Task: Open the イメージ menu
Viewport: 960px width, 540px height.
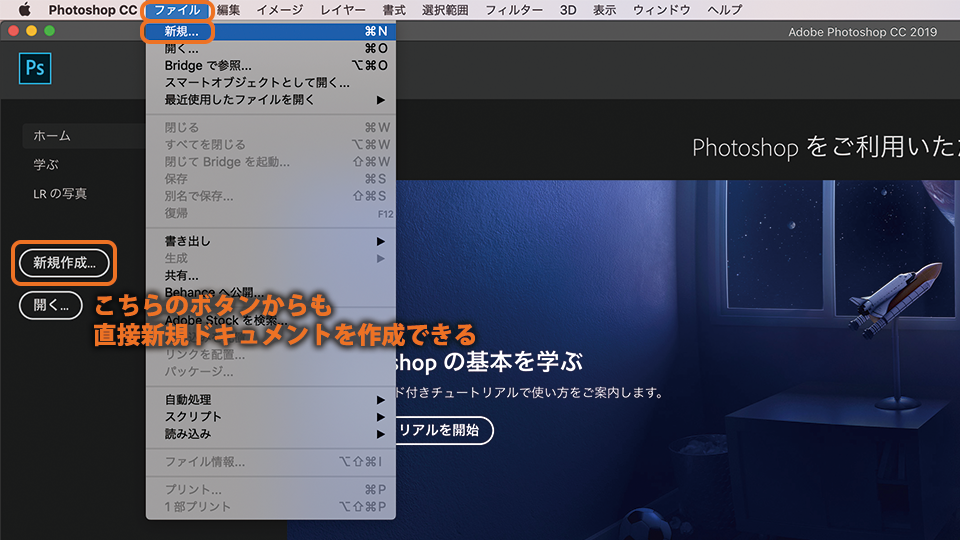Action: [x=280, y=10]
